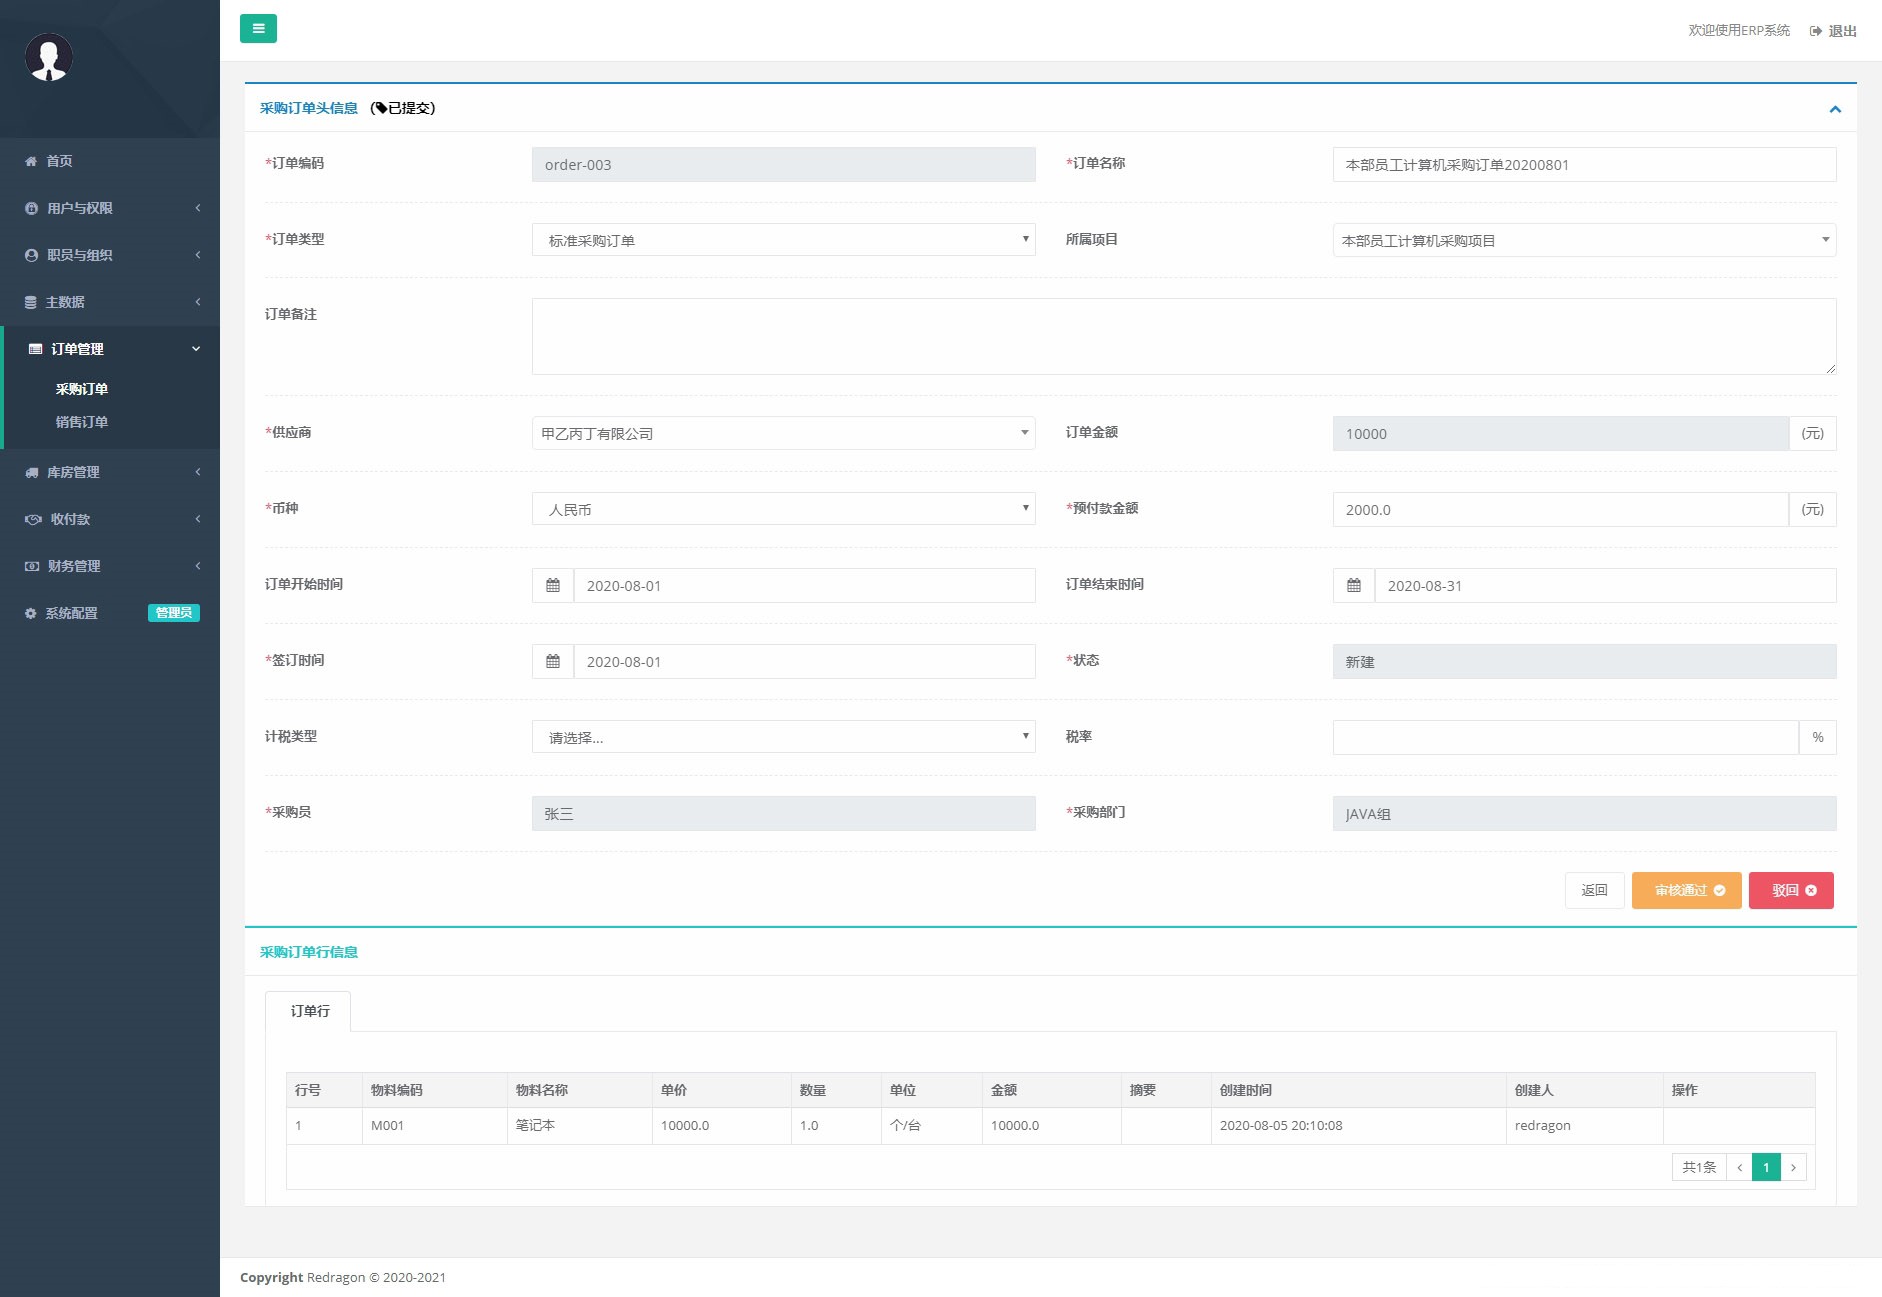Image resolution: width=1882 pixels, height=1297 pixels.
Task: Click the red 驳回 reject button
Action: (1791, 891)
